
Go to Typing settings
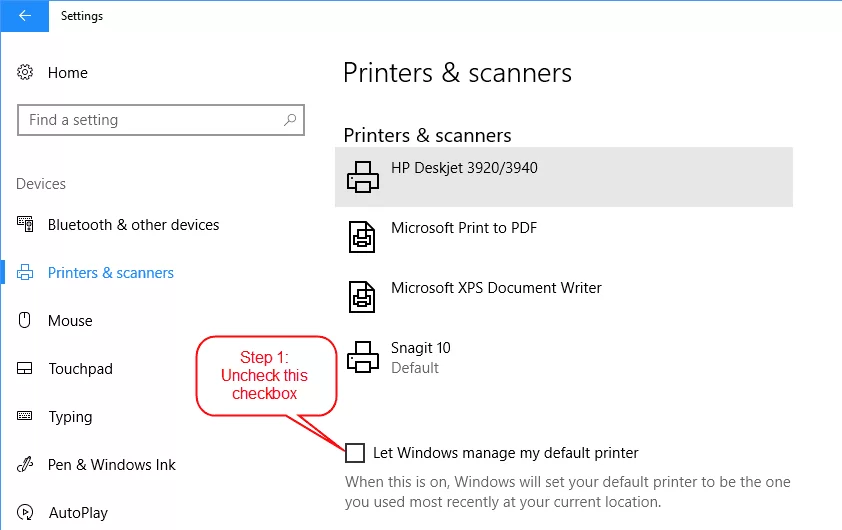click(70, 417)
